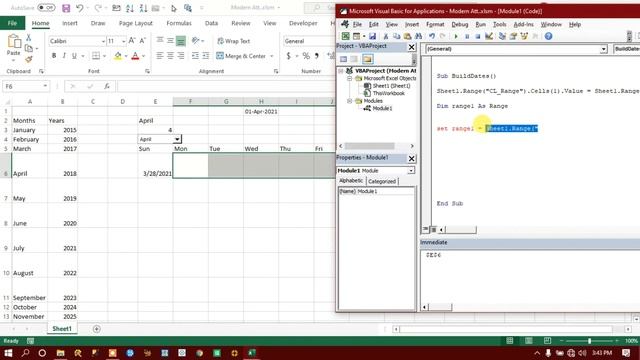Viewport: 640px width, 360px height.
Task: Close the Project - VBAProject panel
Action: (411, 47)
